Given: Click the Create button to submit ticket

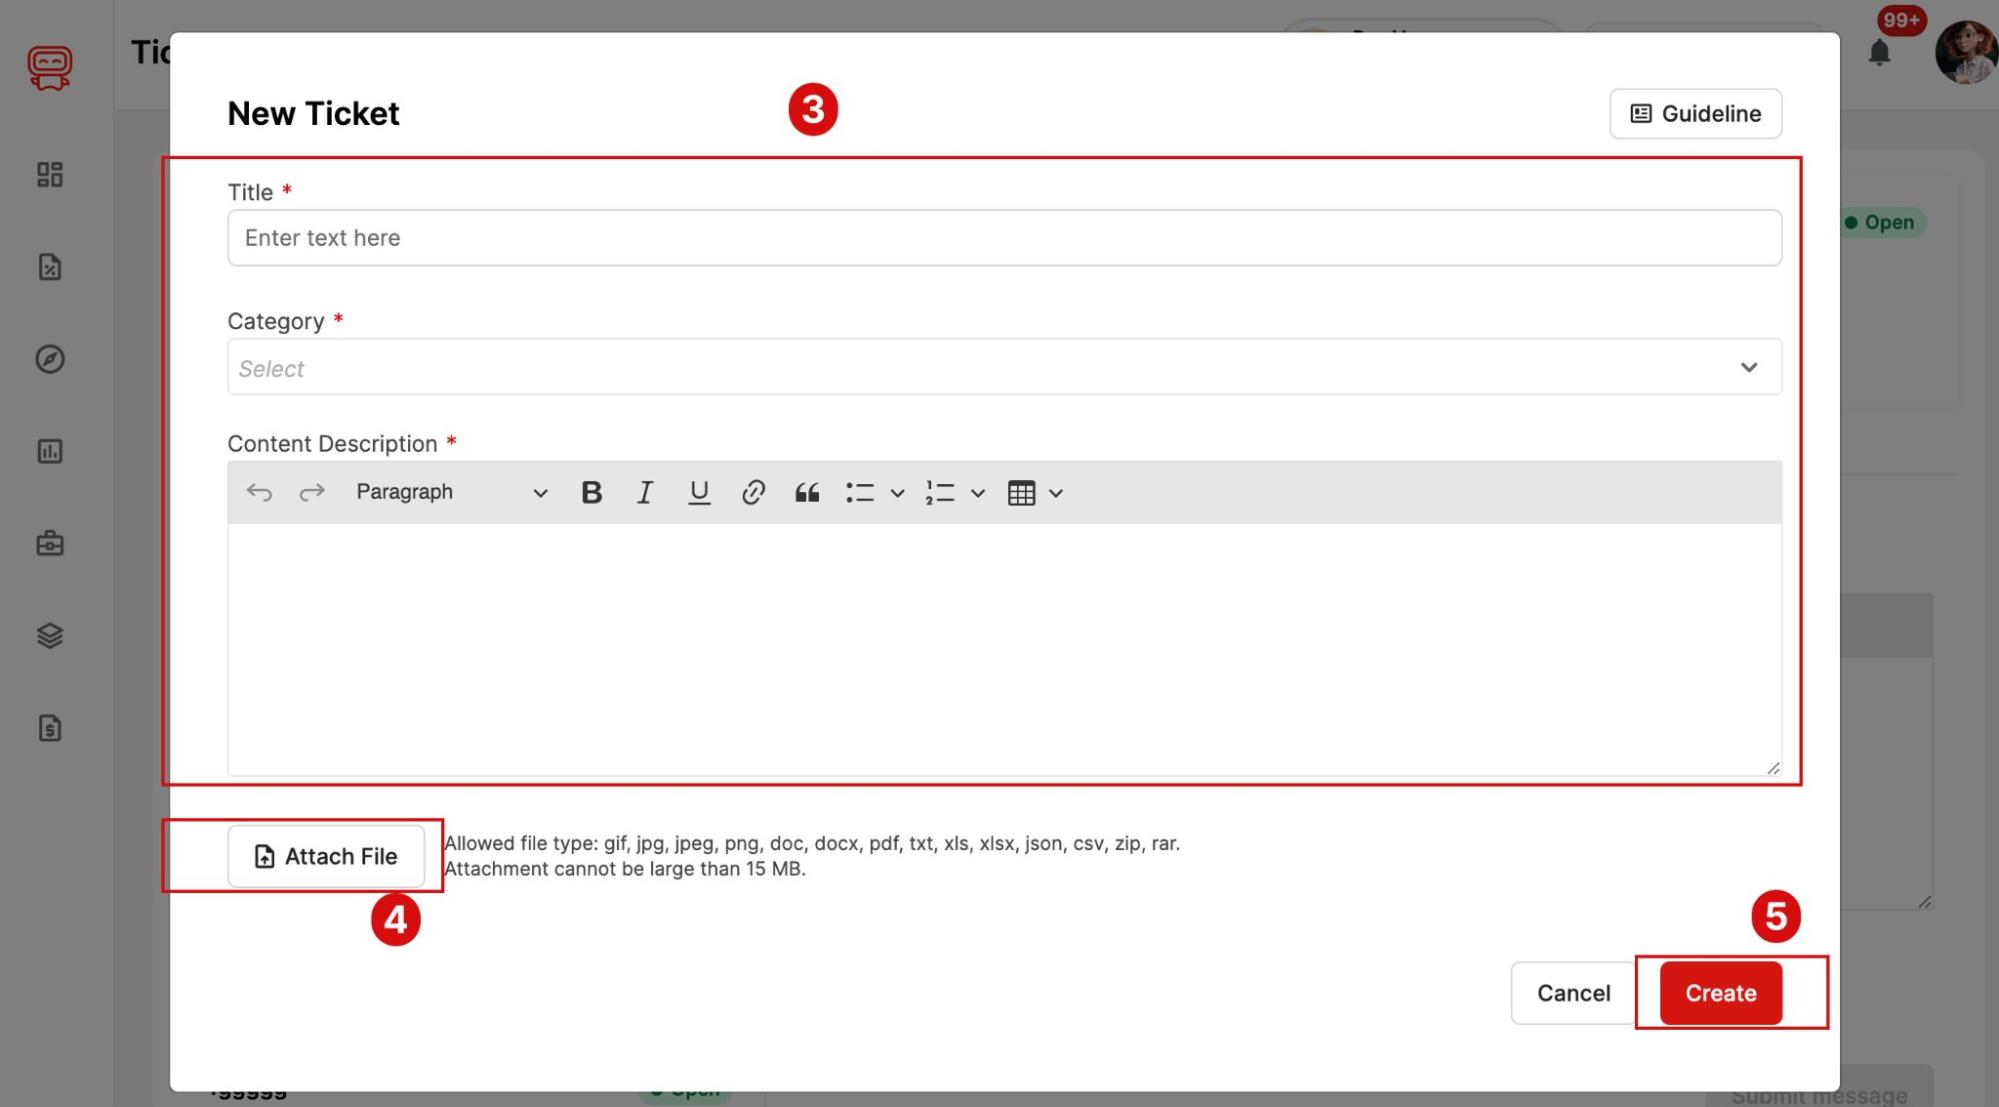Looking at the screenshot, I should click(x=1719, y=992).
